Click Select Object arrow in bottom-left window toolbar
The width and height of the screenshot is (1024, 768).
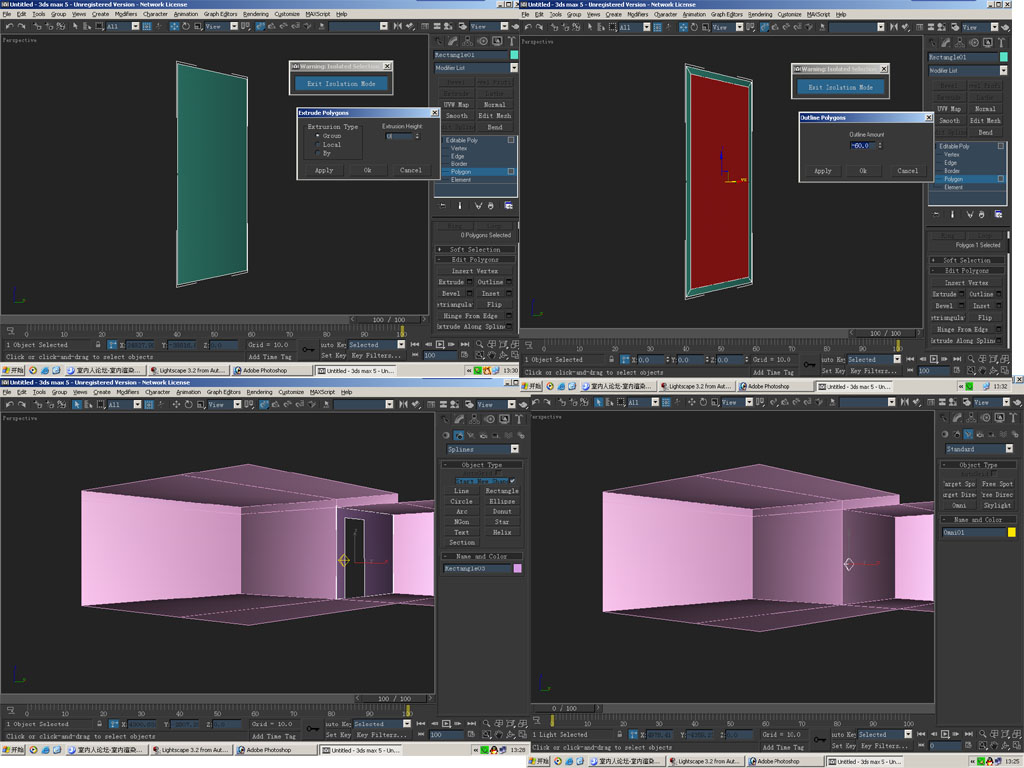point(76,404)
